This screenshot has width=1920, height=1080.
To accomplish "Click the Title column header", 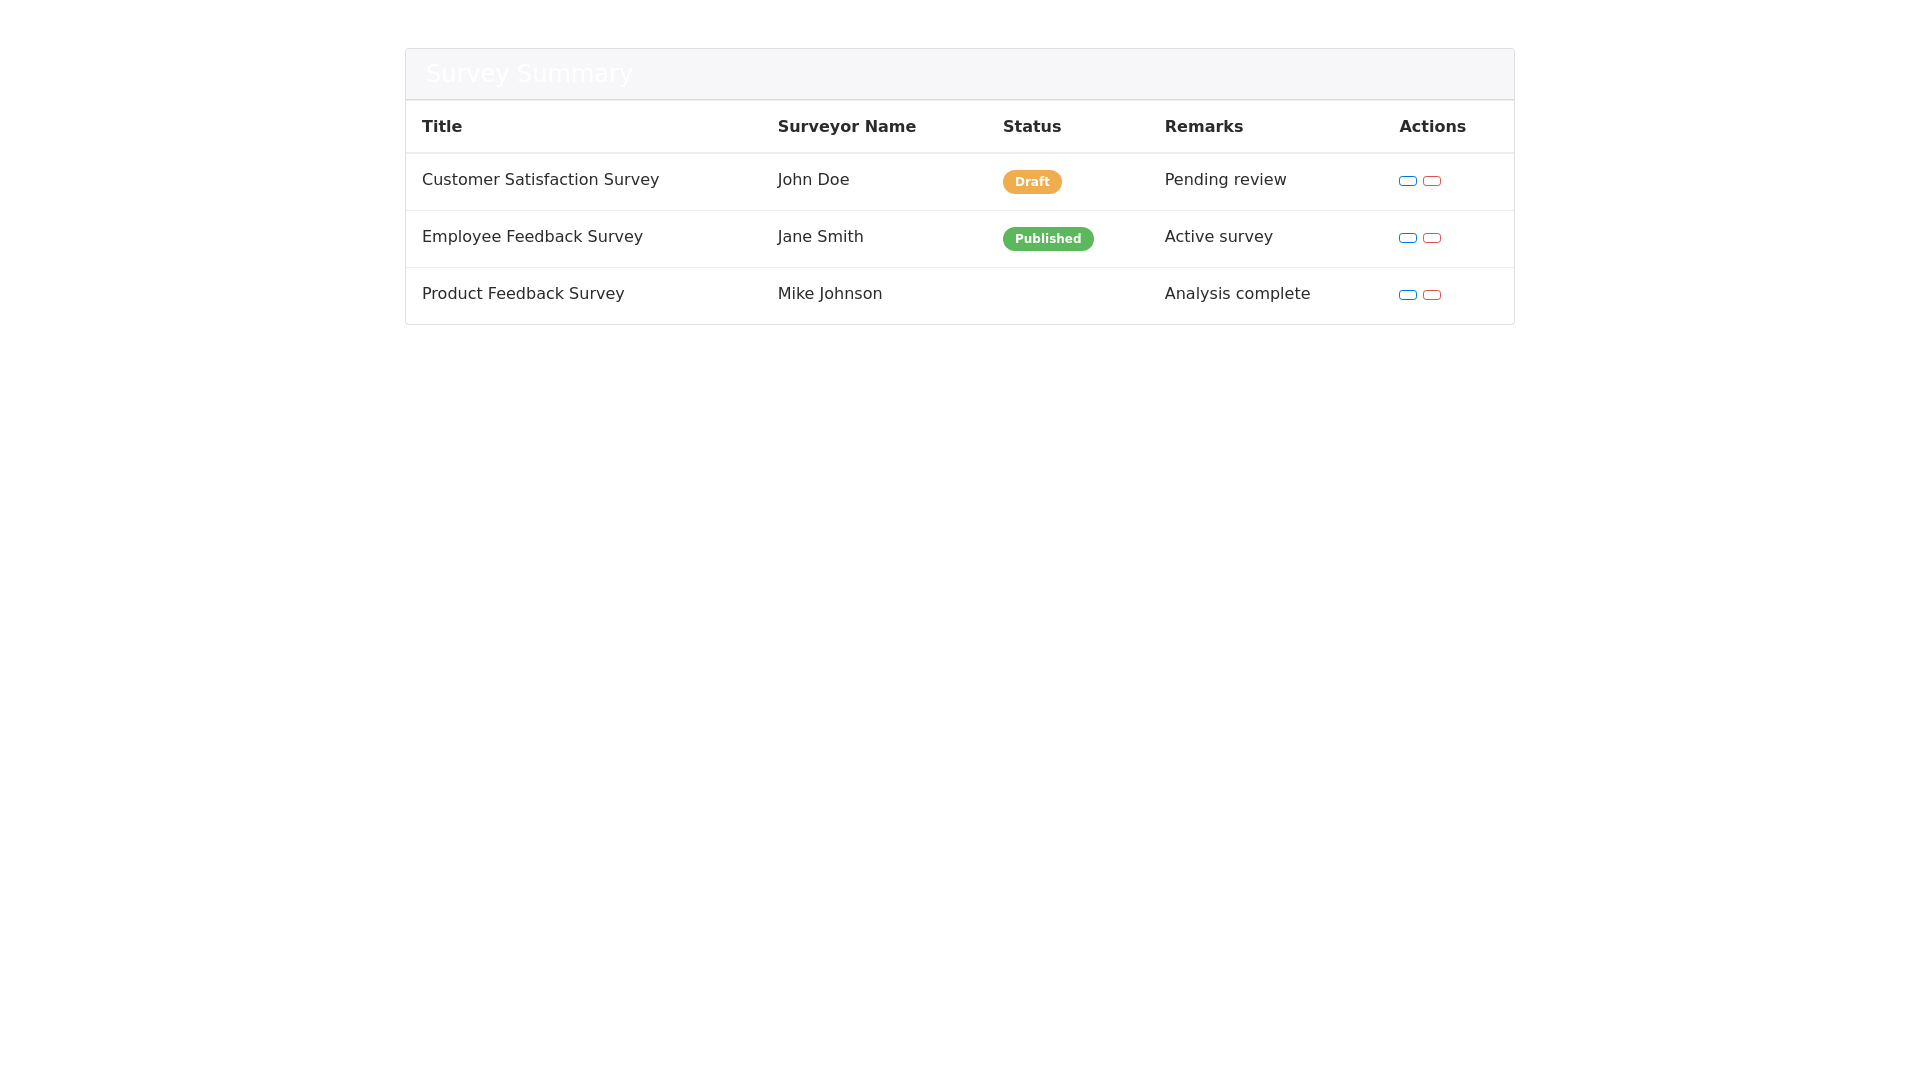I will (442, 126).
